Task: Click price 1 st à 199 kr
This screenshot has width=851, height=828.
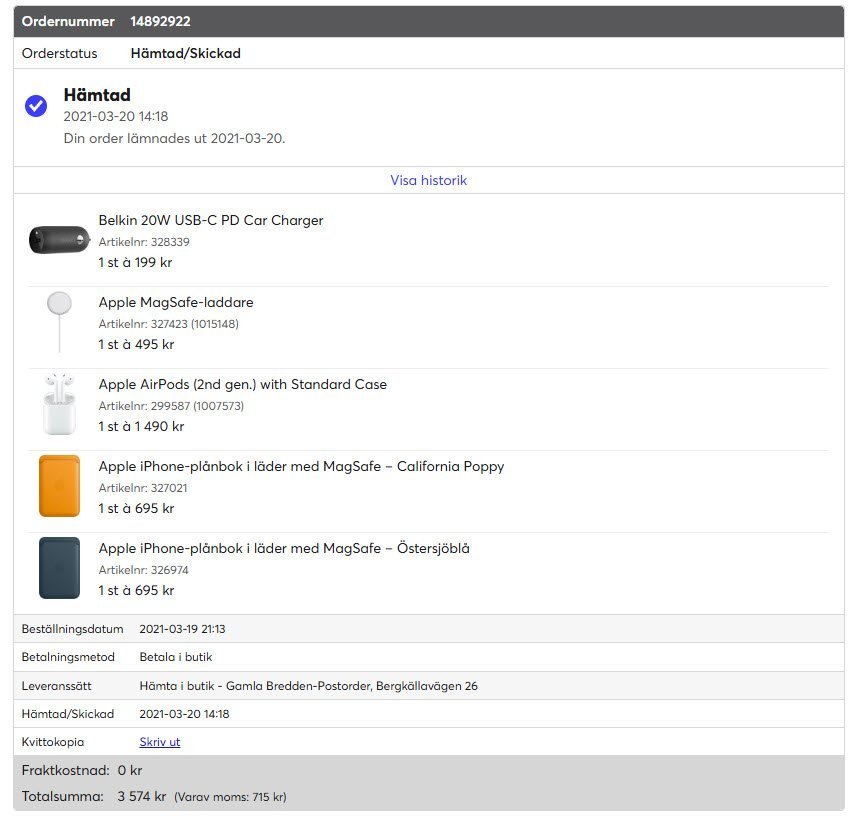Action: 135,263
